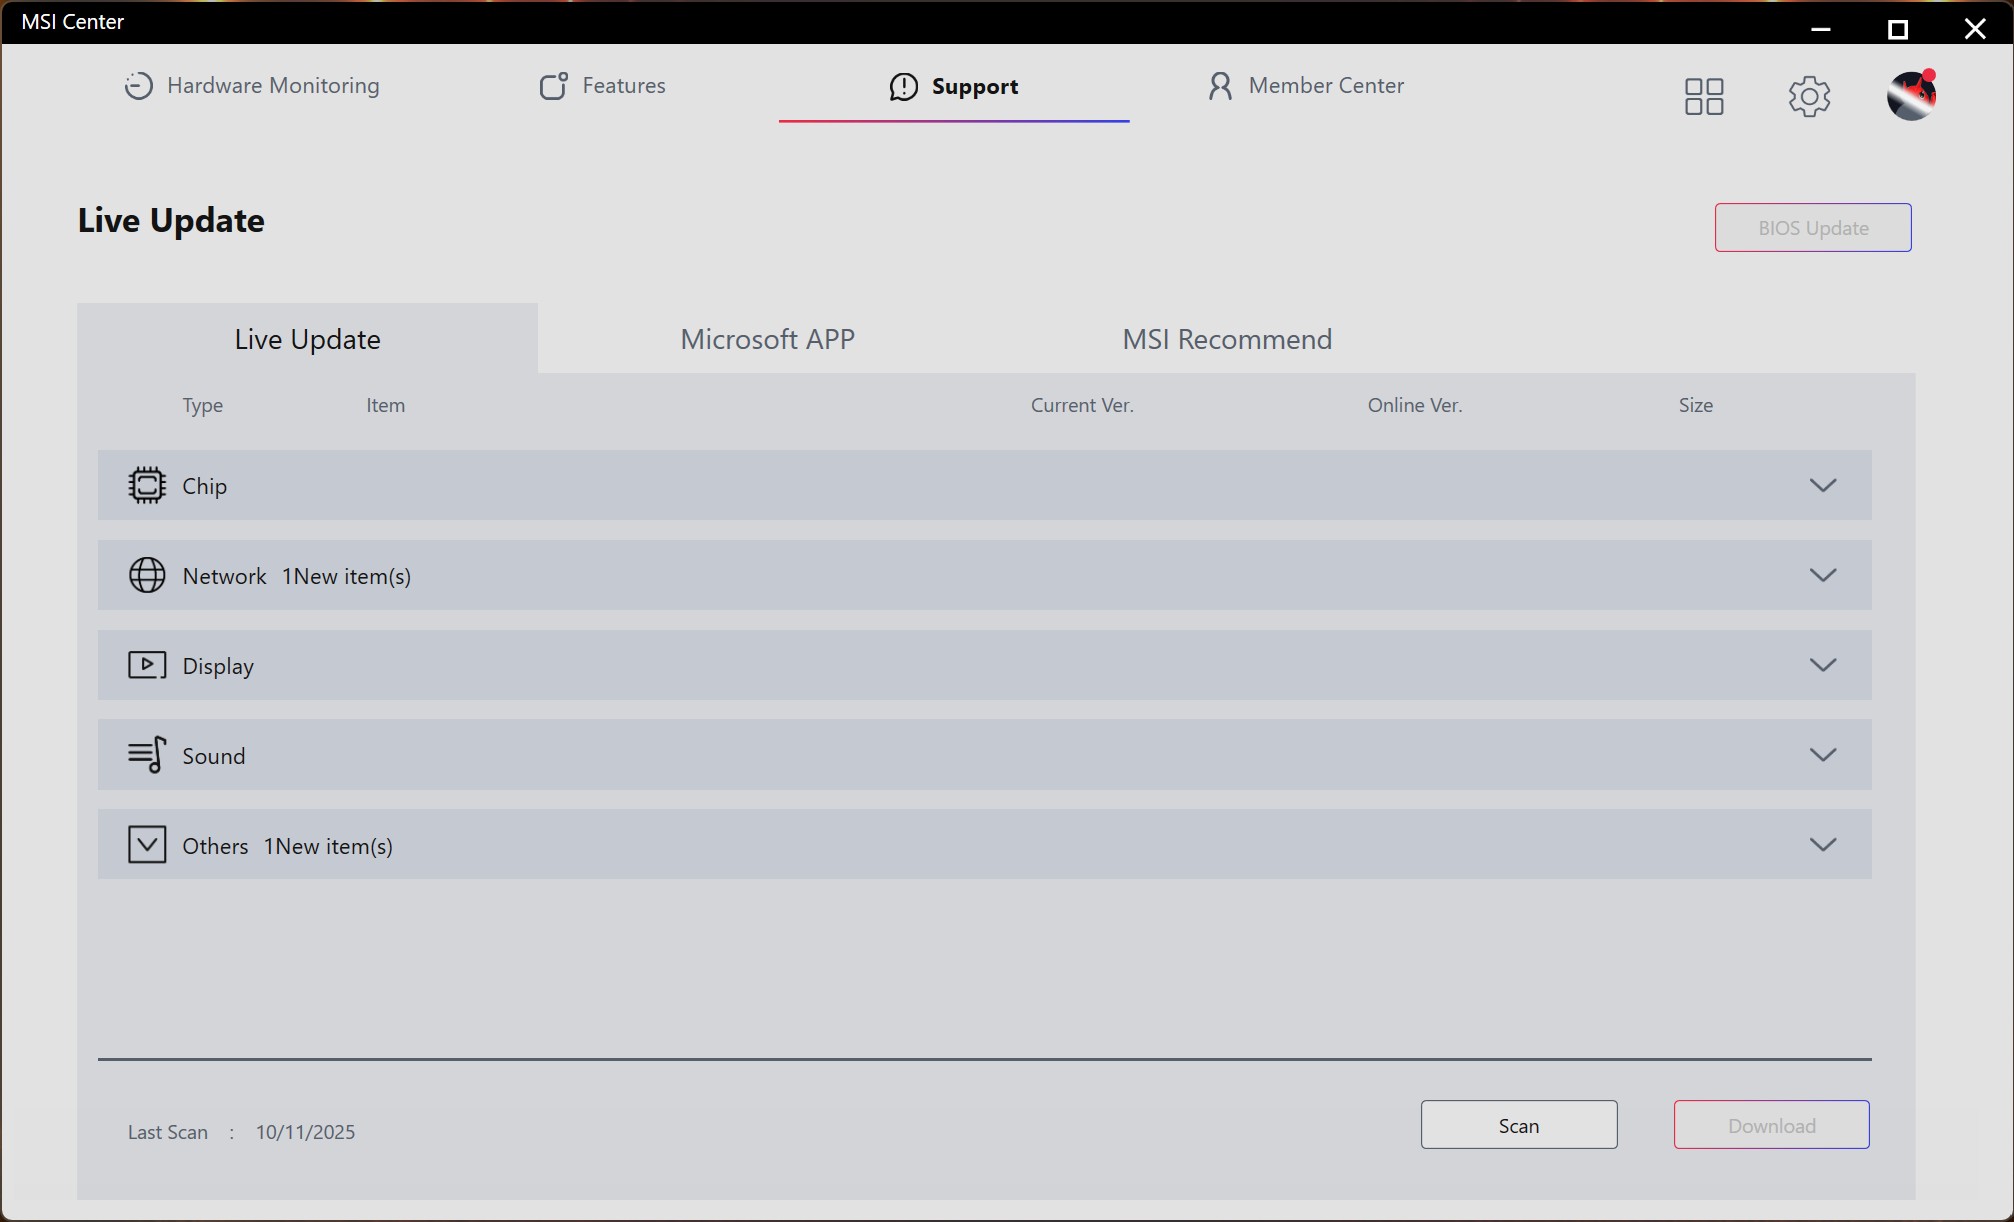Go to the Features section
Image resolution: width=2014 pixels, height=1222 pixels.
pyautogui.click(x=603, y=86)
